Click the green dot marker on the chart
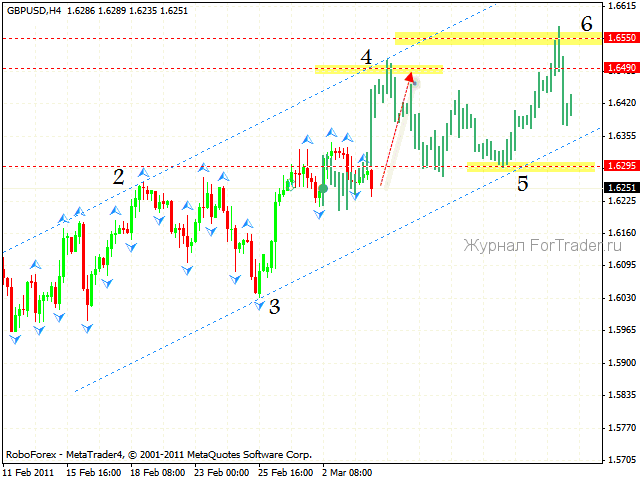This screenshot has height=480, width=640. (323, 188)
